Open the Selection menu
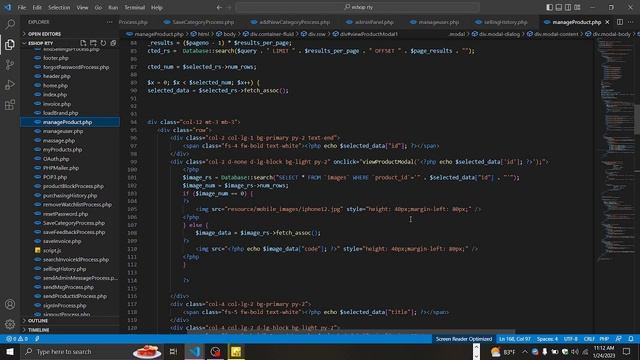Image resolution: width=640 pixels, height=360 pixels. point(59,7)
